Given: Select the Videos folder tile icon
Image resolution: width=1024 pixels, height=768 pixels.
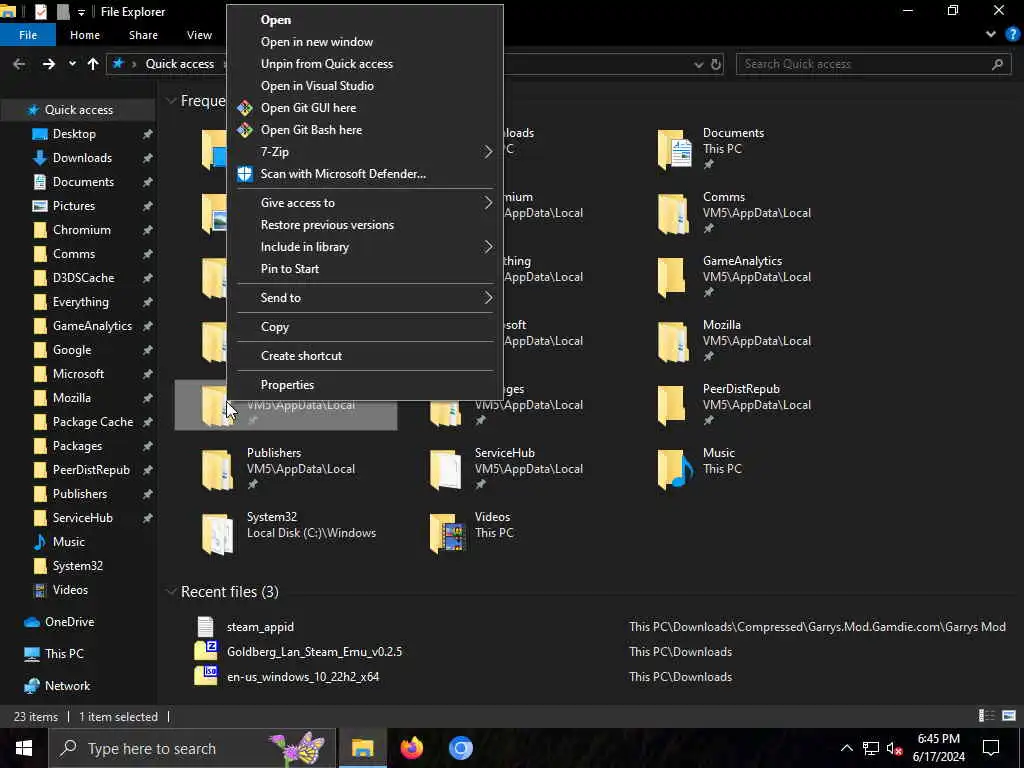Looking at the screenshot, I should (x=447, y=533).
